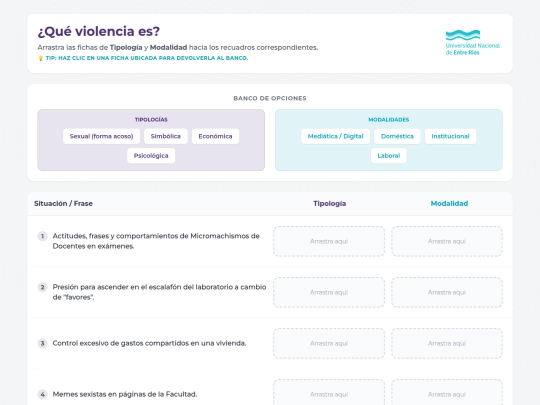540x405 pixels.
Task: Click the BANCO DE OPCIONES label
Action: point(270,98)
